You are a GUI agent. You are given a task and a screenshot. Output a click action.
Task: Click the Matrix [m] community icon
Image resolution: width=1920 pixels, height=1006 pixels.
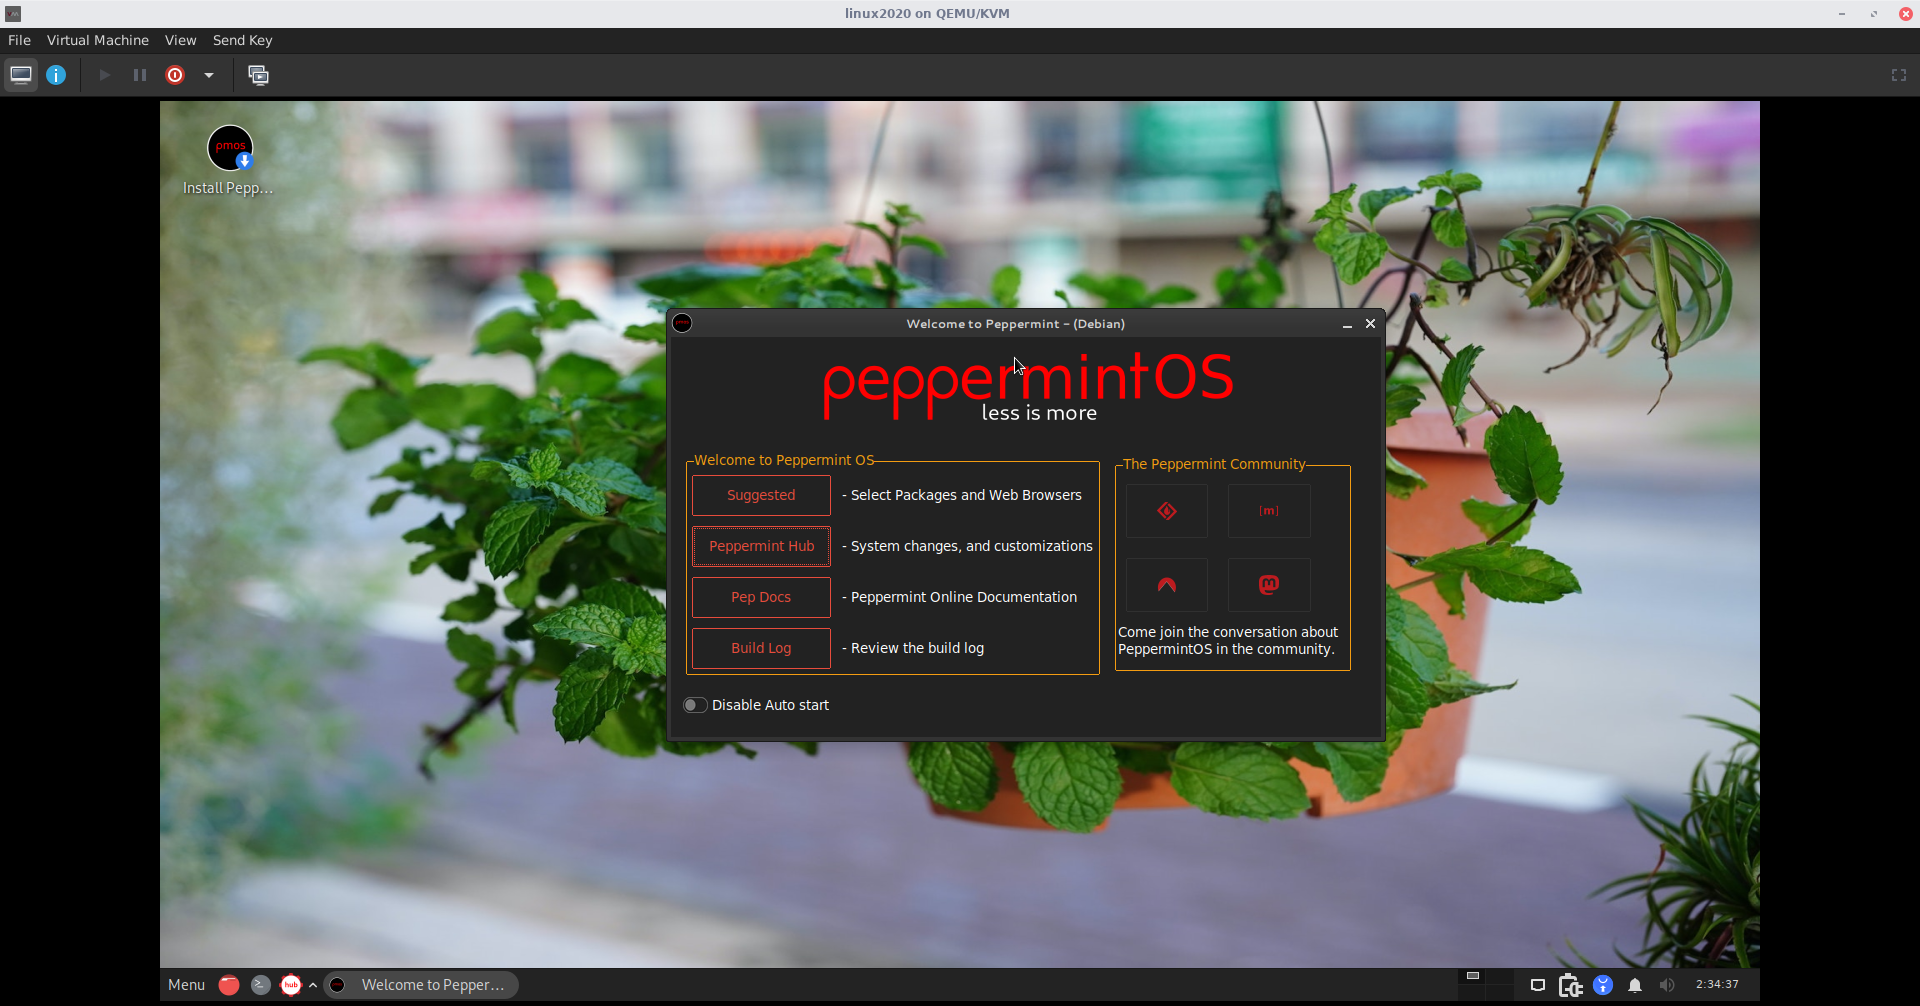coord(1268,510)
